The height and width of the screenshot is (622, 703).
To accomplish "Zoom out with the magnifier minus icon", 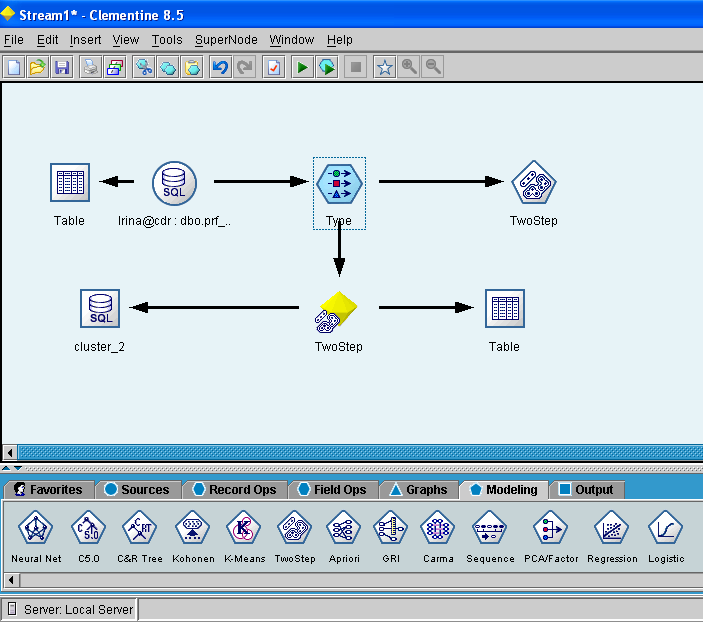I will pyautogui.click(x=433, y=67).
